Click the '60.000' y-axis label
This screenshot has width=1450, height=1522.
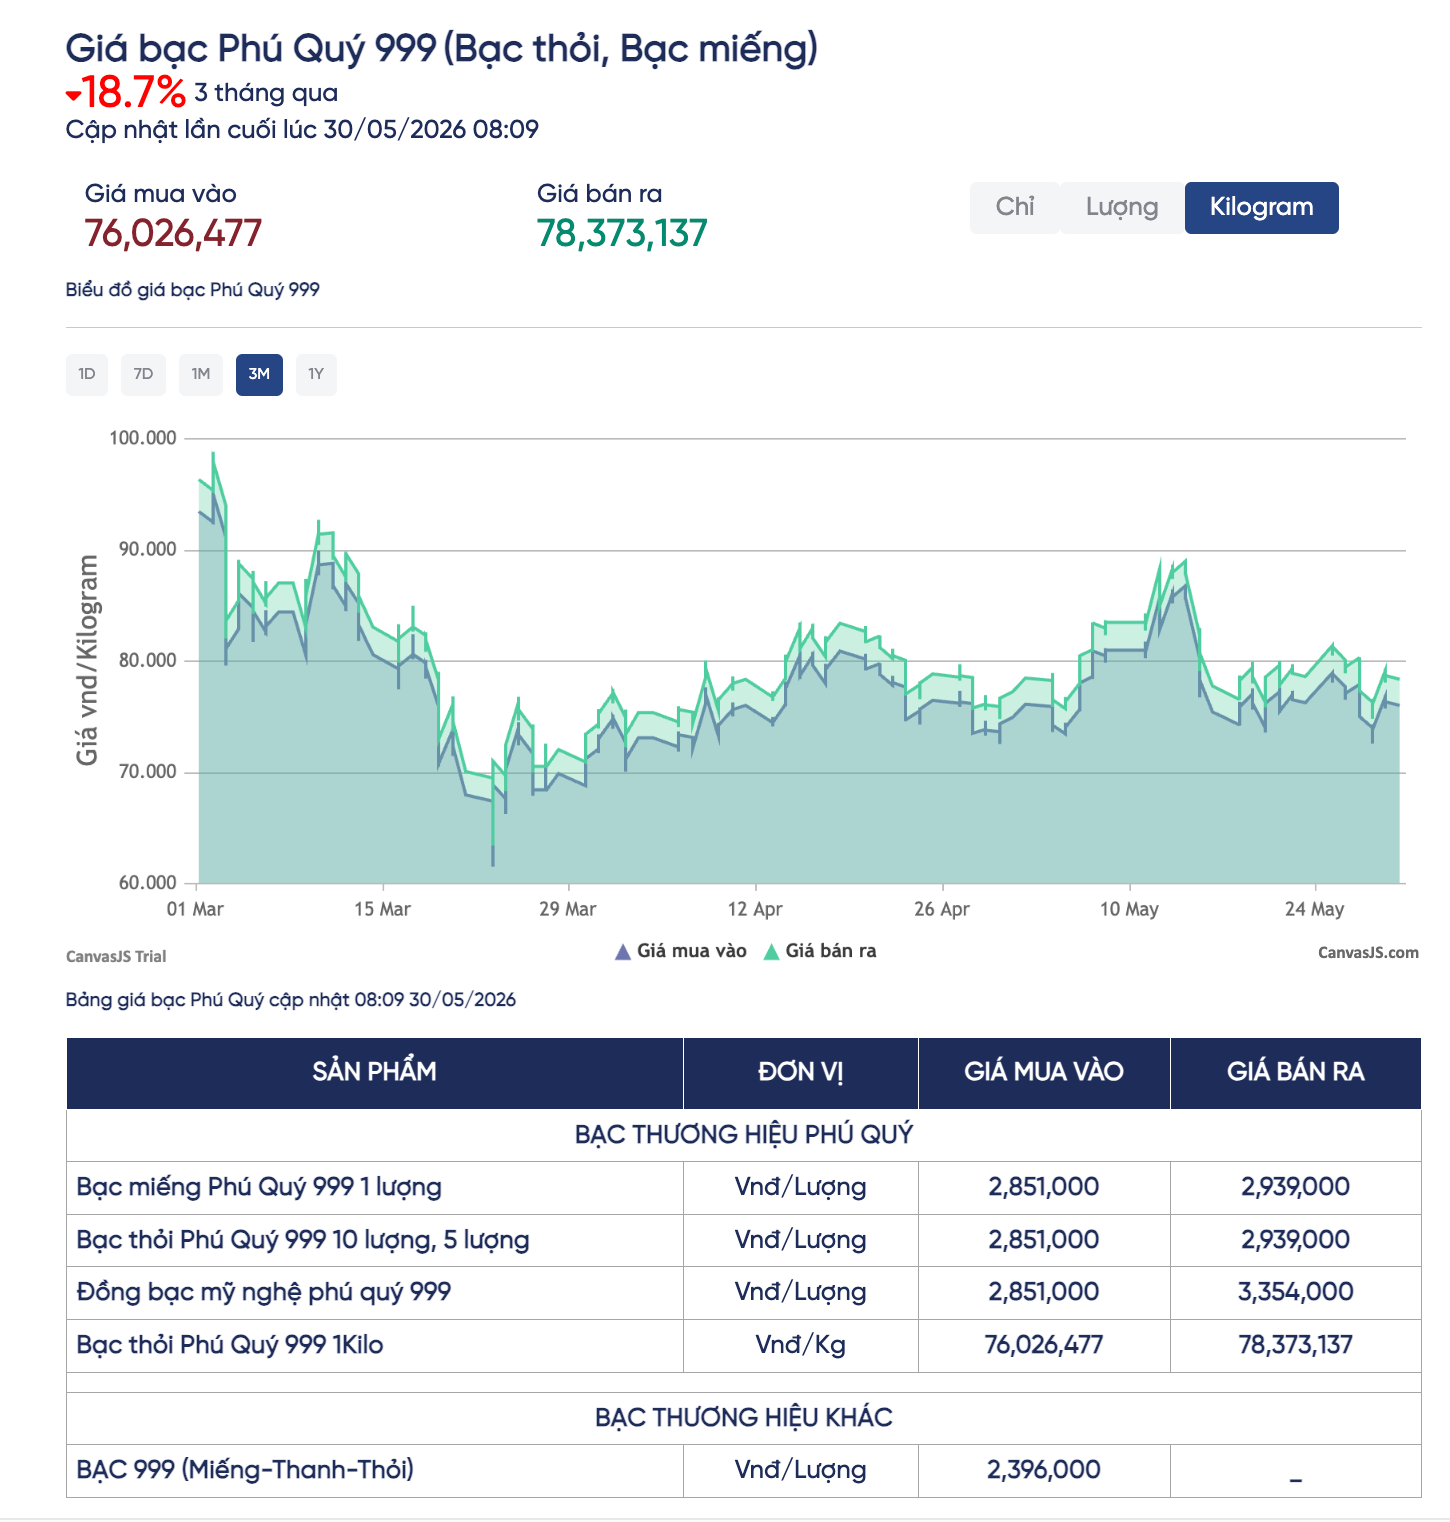pos(147,882)
